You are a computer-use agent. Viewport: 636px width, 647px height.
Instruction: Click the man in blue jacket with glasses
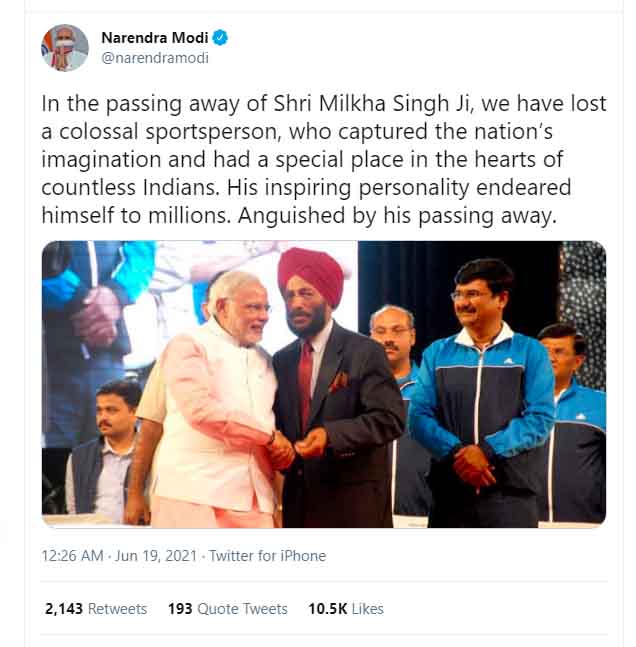click(482, 392)
